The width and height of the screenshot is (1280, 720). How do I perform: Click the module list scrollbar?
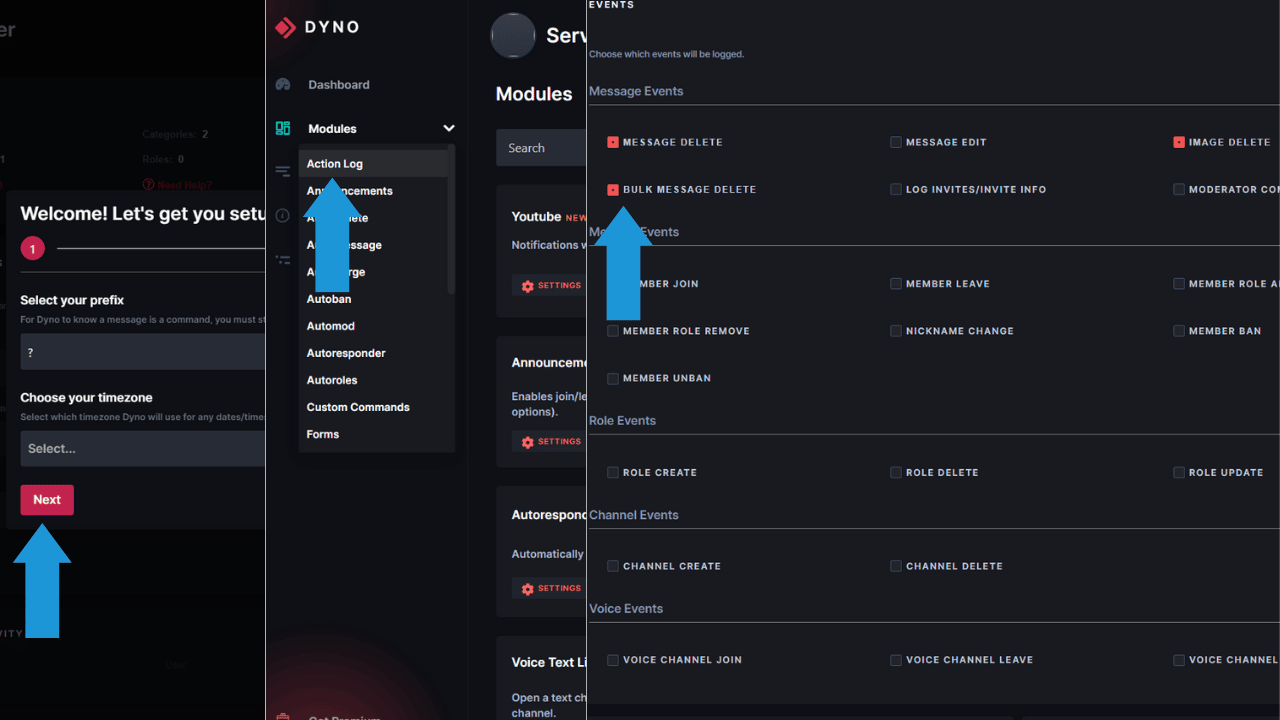tap(452, 220)
